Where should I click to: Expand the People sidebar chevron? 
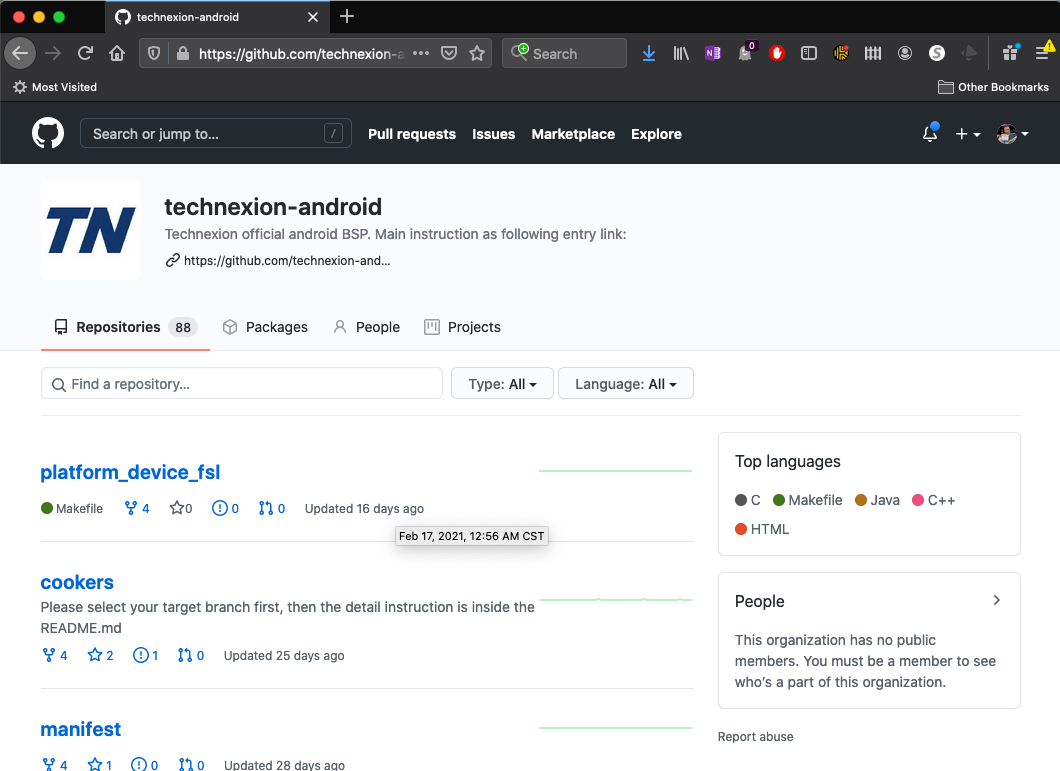point(996,600)
